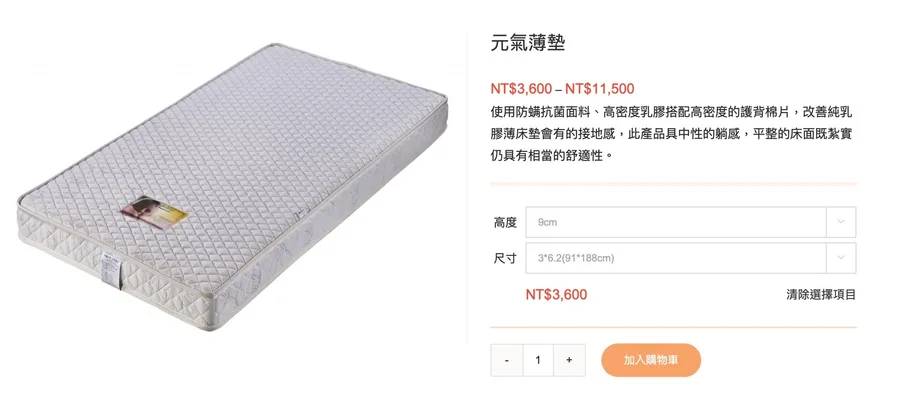The height and width of the screenshot is (410, 900).
Task: Click the price range NT$3,600 – NT$11,500
Action: [x=562, y=89]
